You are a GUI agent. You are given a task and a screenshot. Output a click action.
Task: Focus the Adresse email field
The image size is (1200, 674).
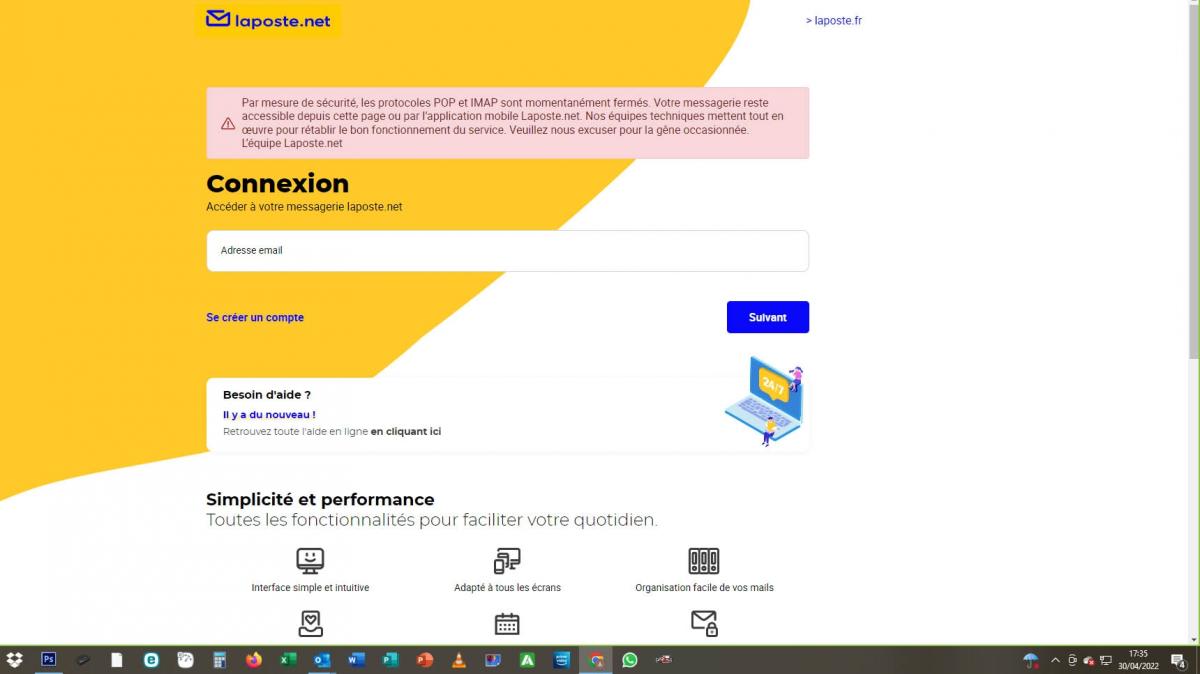point(507,251)
